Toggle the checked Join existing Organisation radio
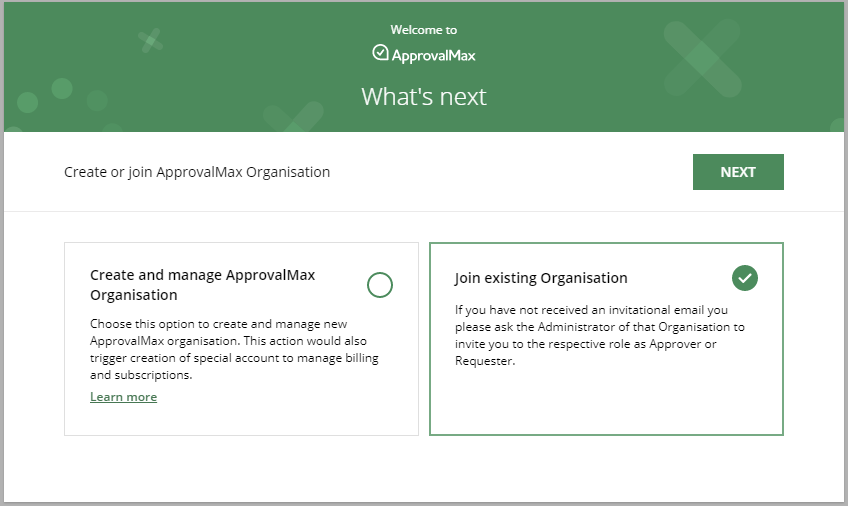The height and width of the screenshot is (506, 848). click(745, 278)
